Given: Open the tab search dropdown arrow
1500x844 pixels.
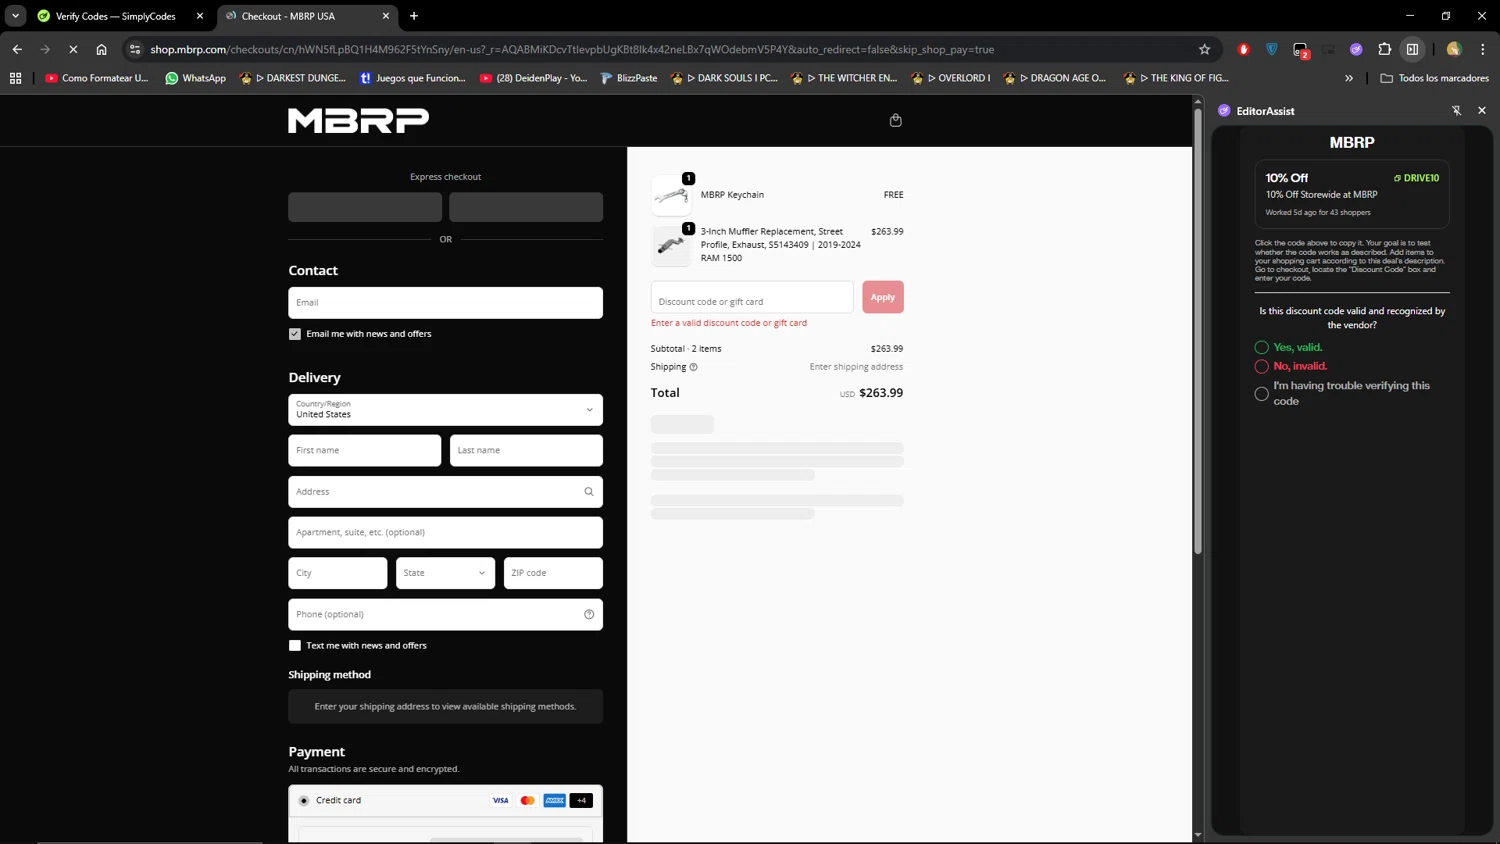Looking at the screenshot, I should coord(15,16).
